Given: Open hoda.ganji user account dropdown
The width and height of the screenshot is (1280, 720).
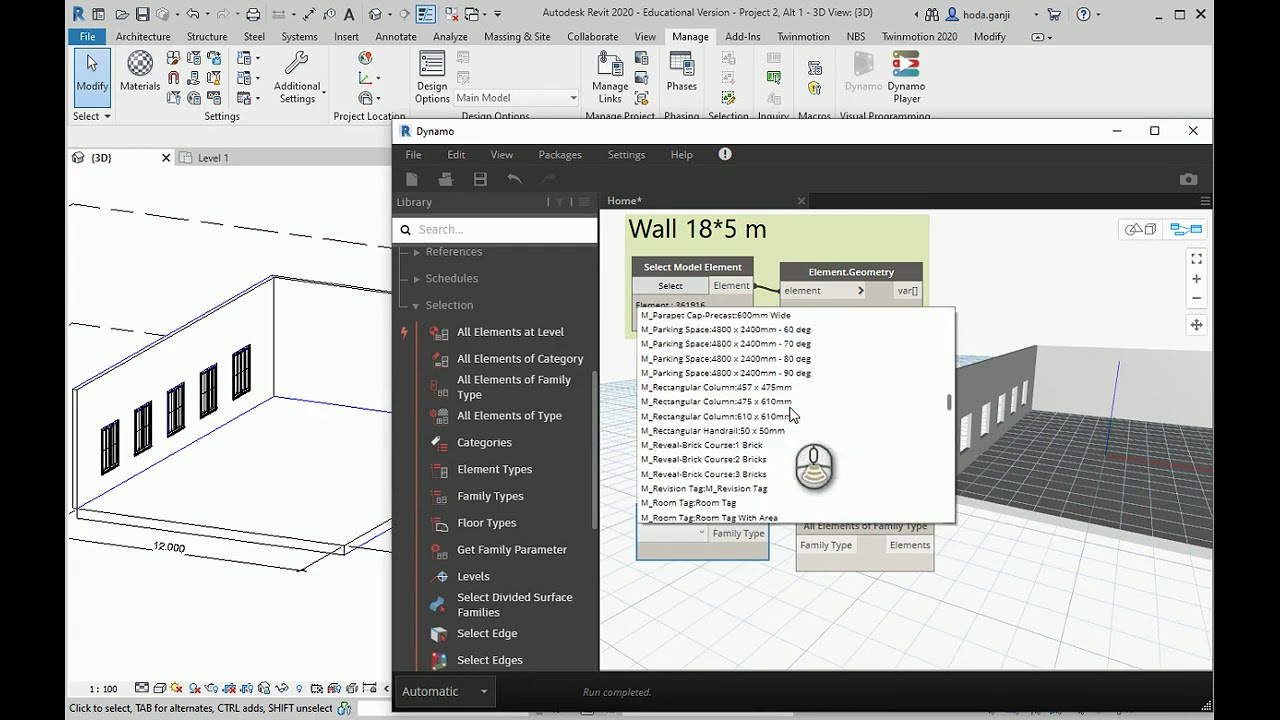Looking at the screenshot, I should click(x=1036, y=14).
